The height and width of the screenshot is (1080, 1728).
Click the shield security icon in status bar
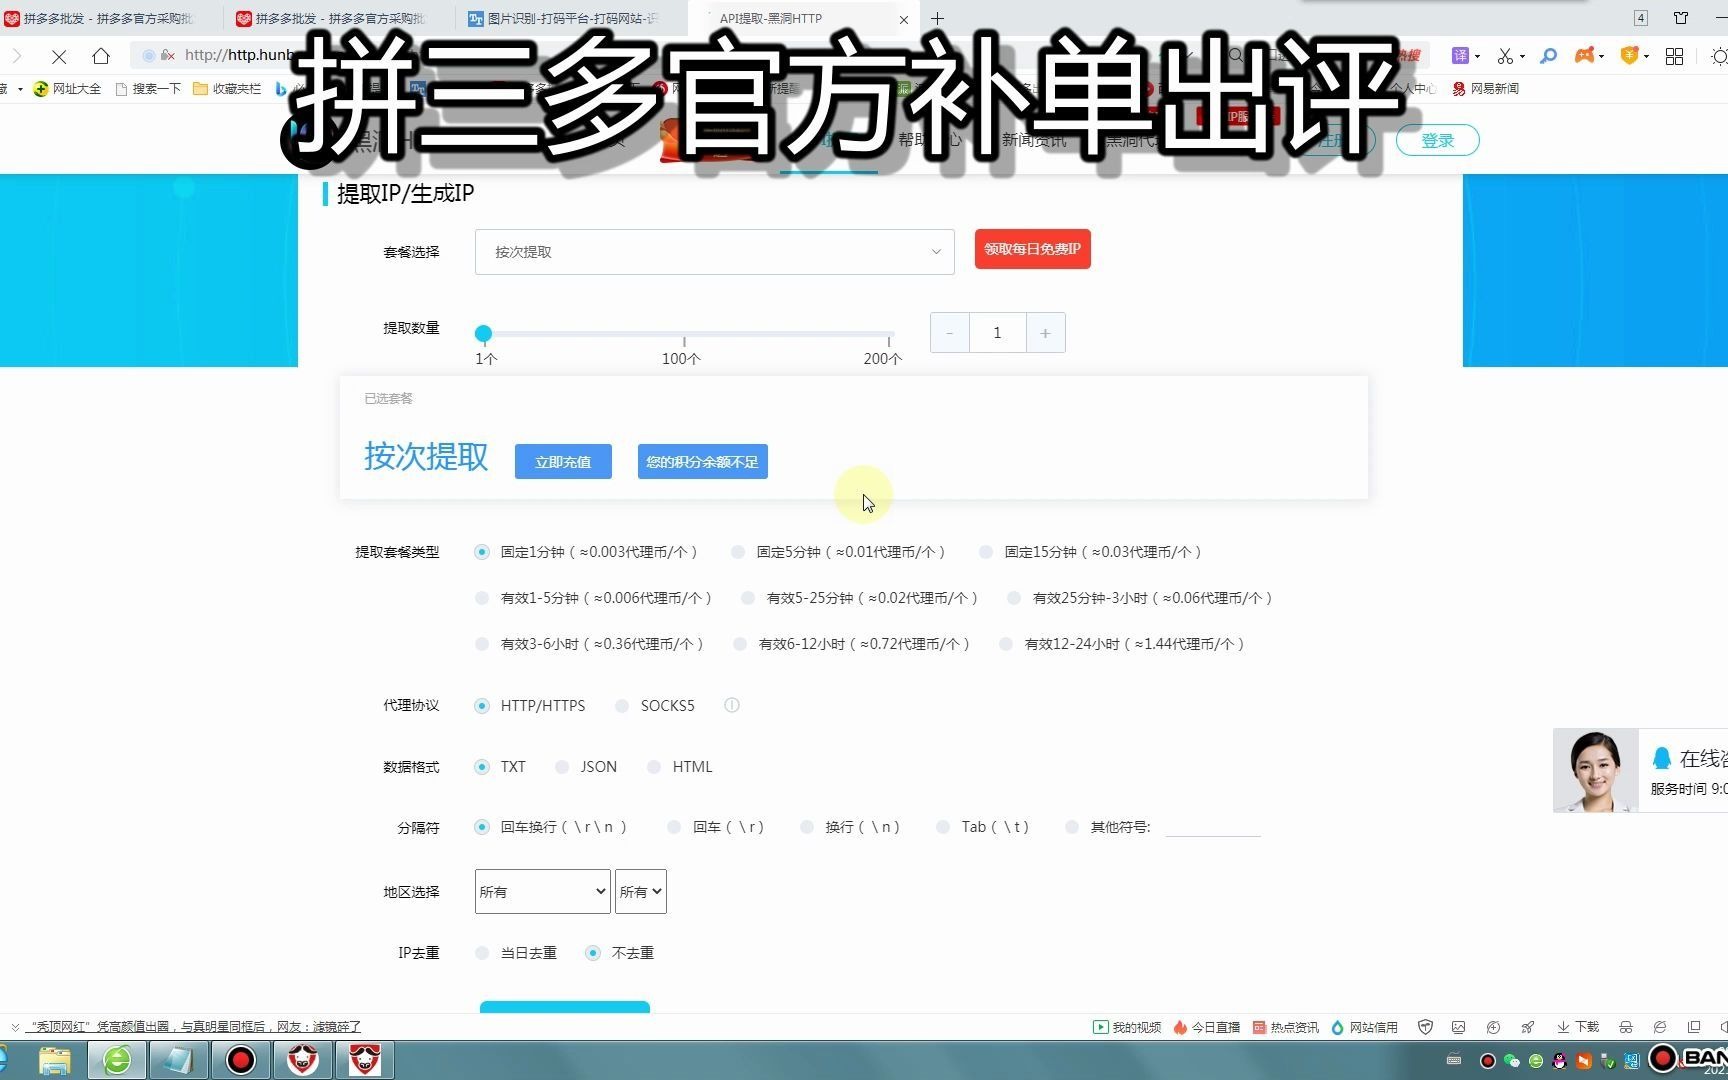[1426, 1027]
